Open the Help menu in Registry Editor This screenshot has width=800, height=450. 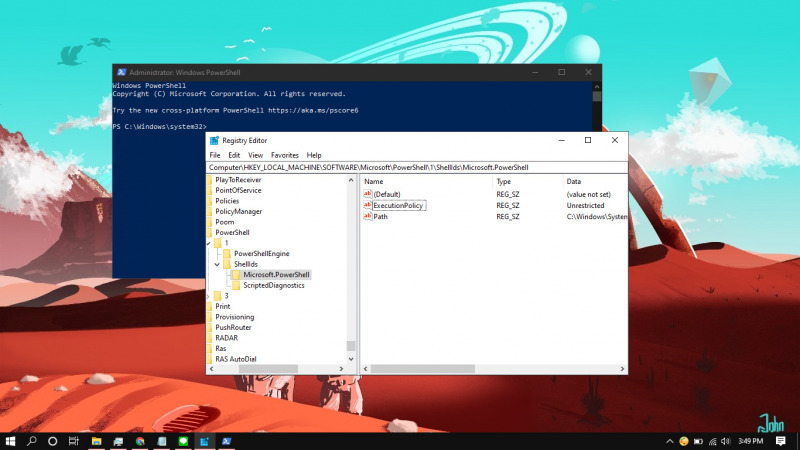pyautogui.click(x=314, y=155)
